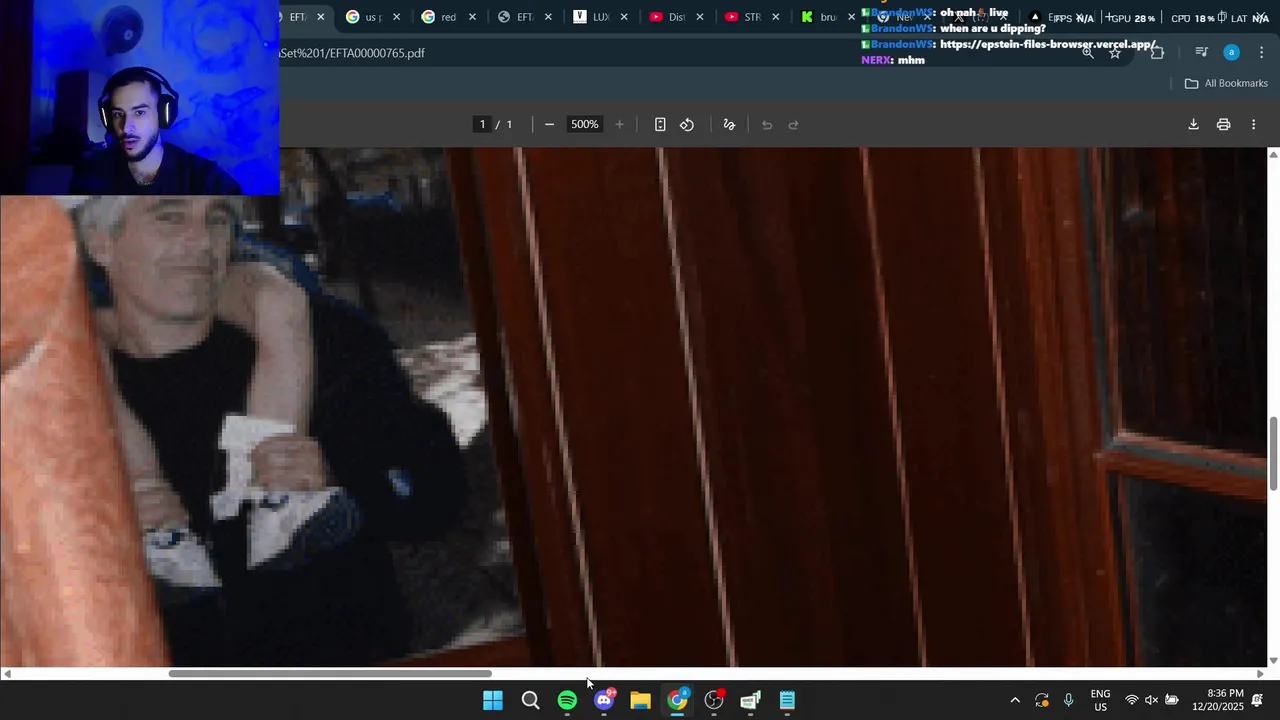Open Discord from the taskbar
The image size is (1280, 720).
coord(604,700)
